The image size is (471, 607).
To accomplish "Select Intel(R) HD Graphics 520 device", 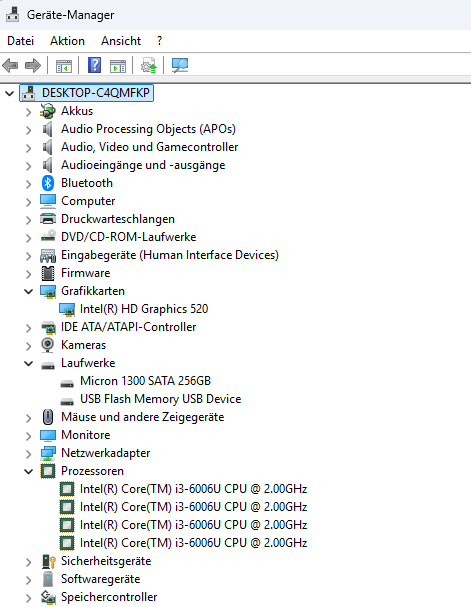I will click(x=144, y=309).
